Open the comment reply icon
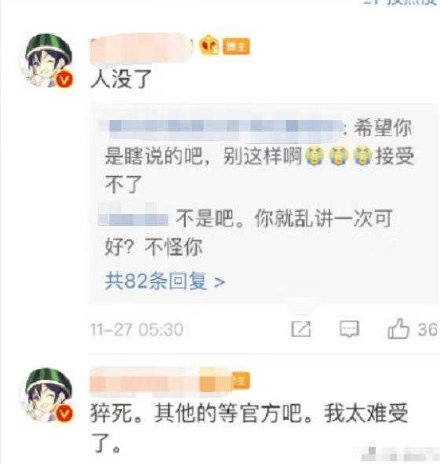 349,329
